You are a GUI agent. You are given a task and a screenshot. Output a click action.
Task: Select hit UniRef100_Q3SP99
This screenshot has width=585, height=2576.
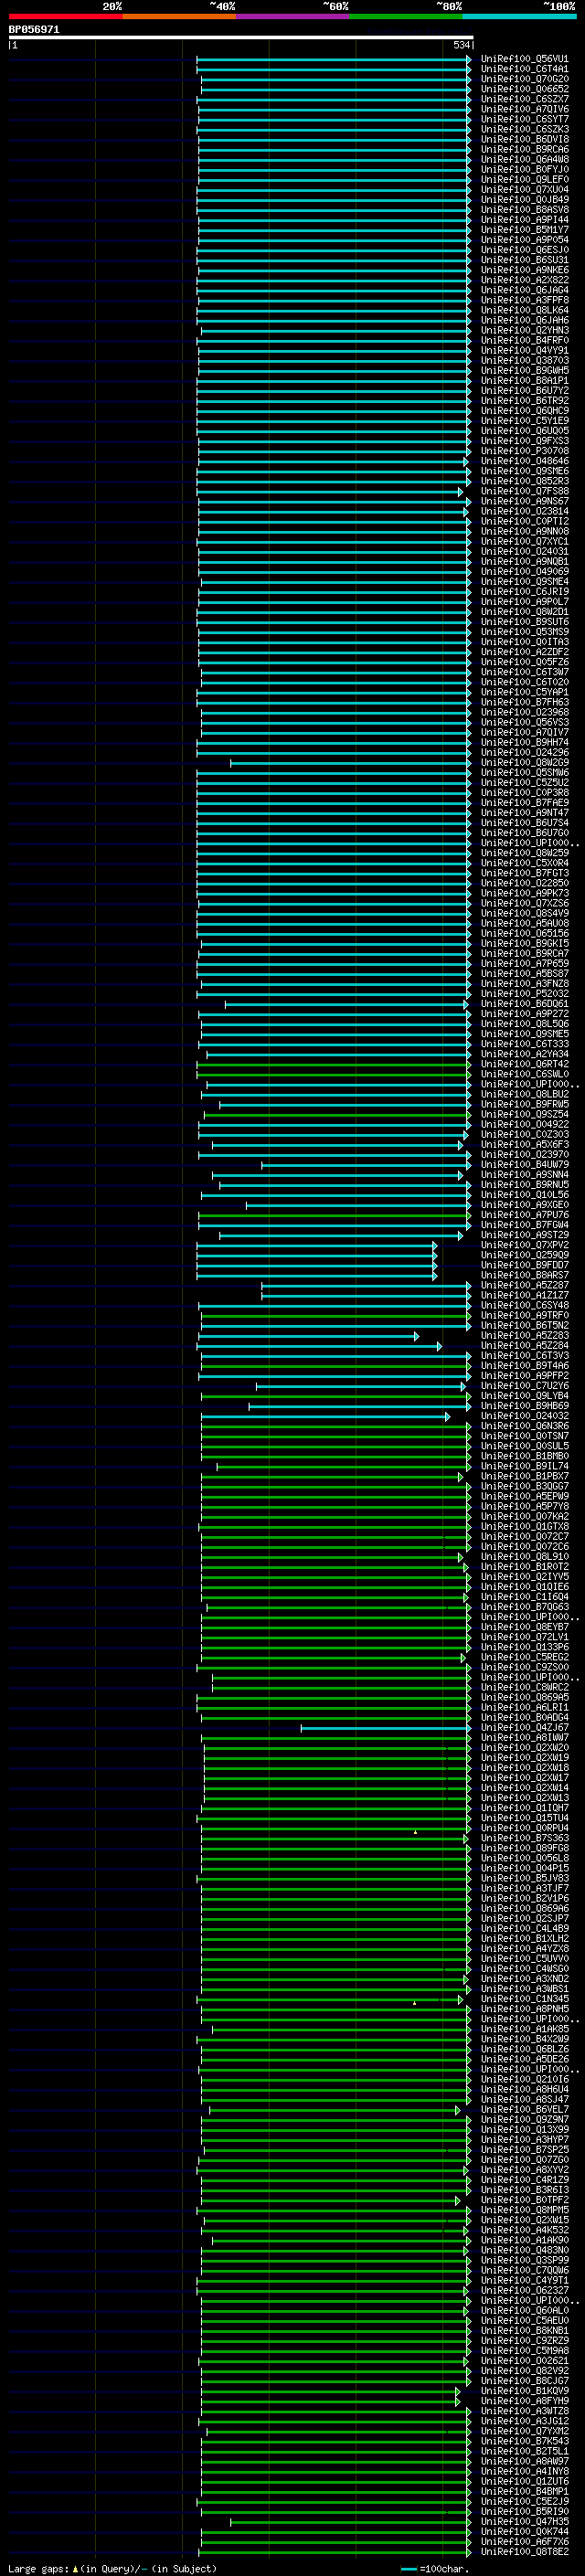click(x=524, y=2260)
